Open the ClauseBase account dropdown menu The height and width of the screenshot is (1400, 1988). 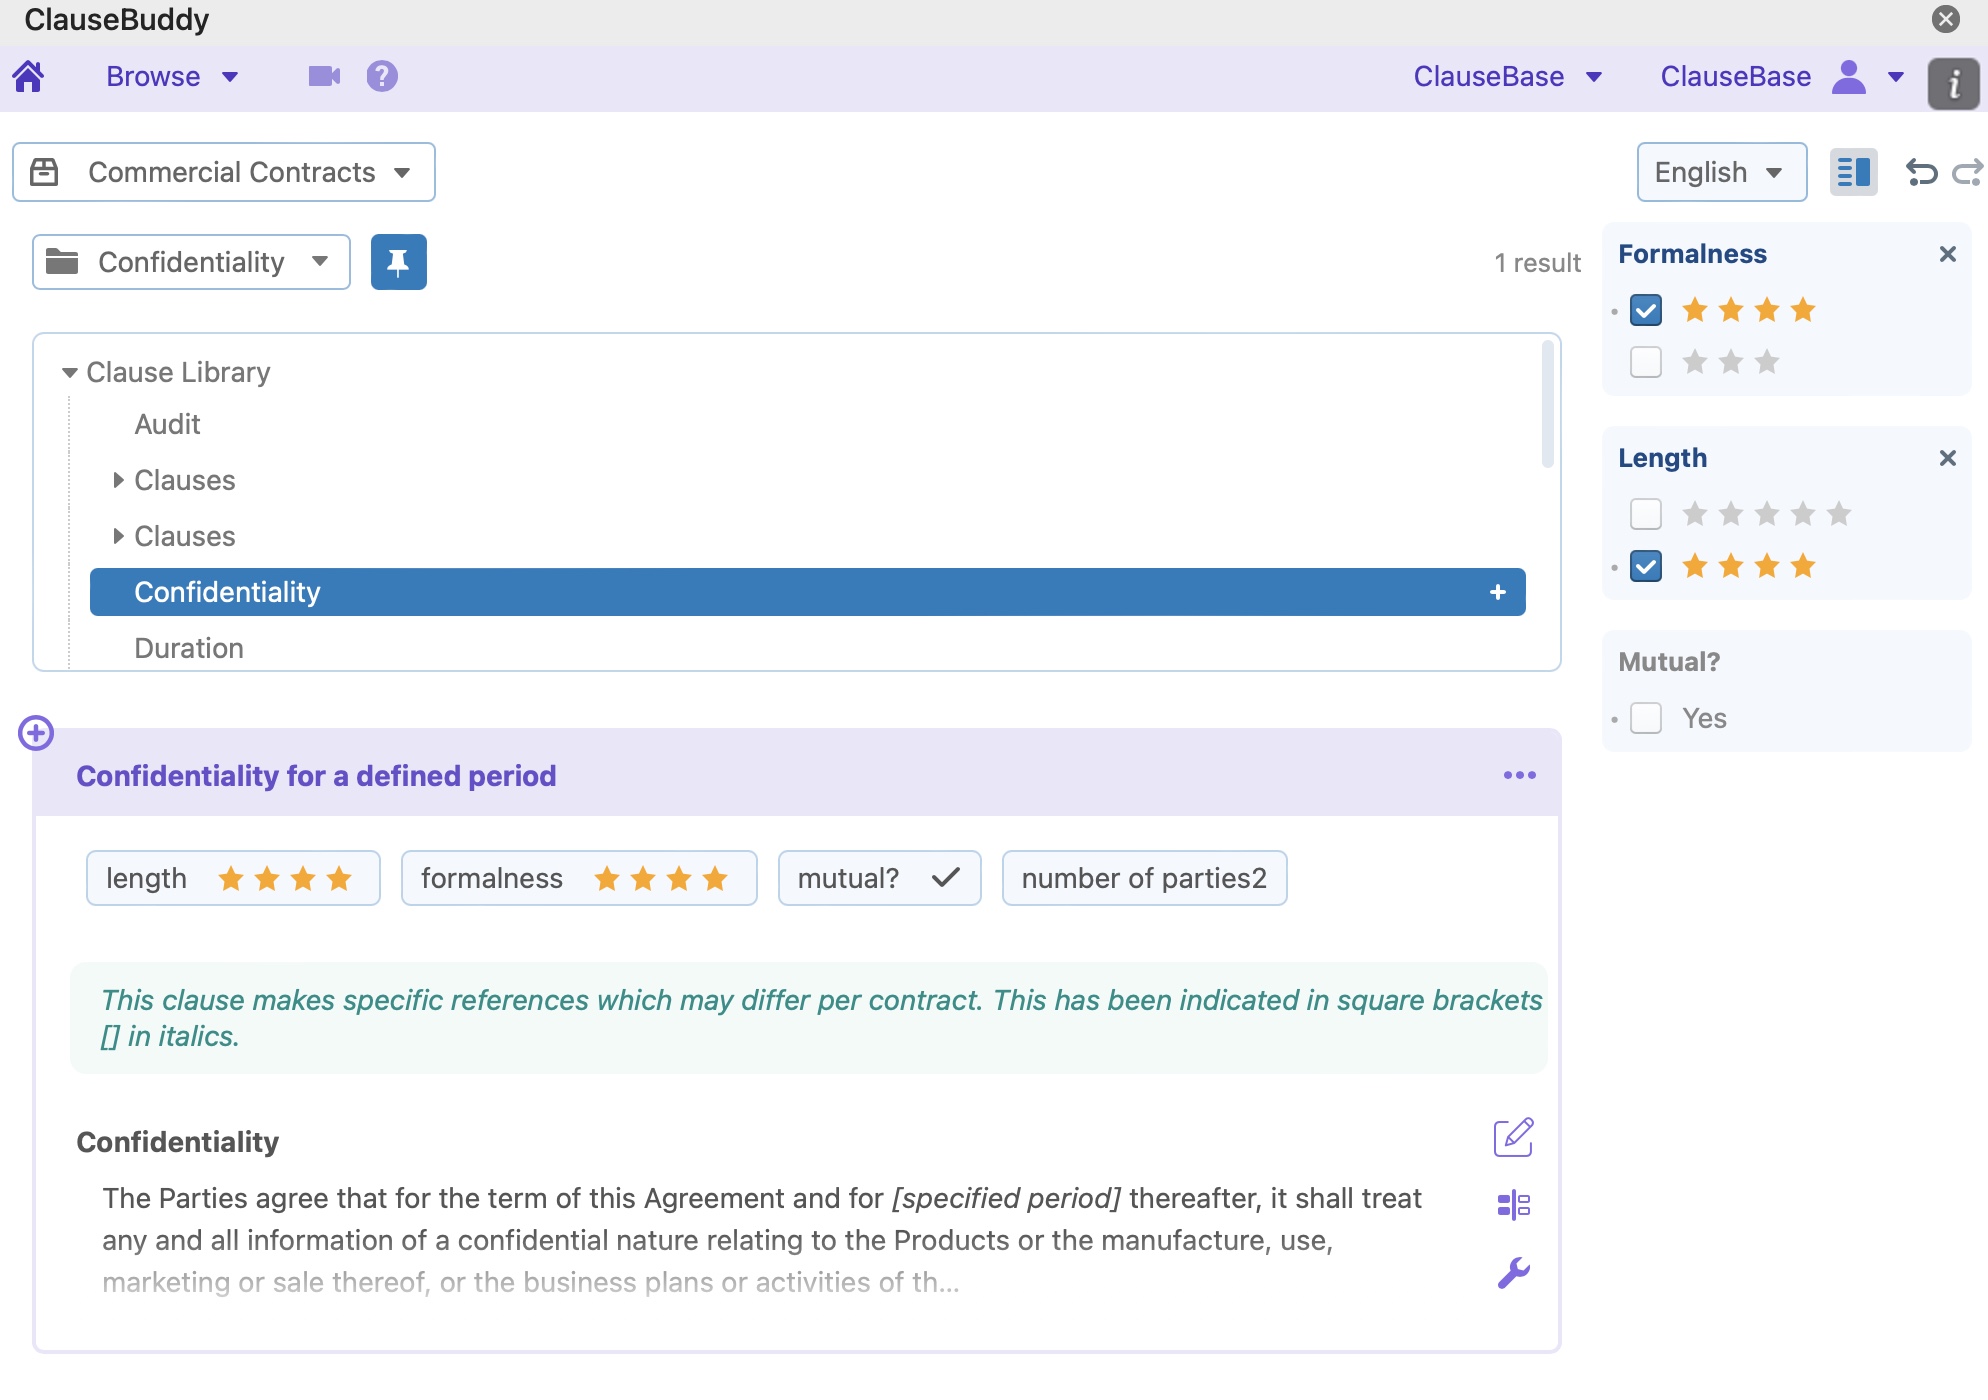click(1868, 76)
